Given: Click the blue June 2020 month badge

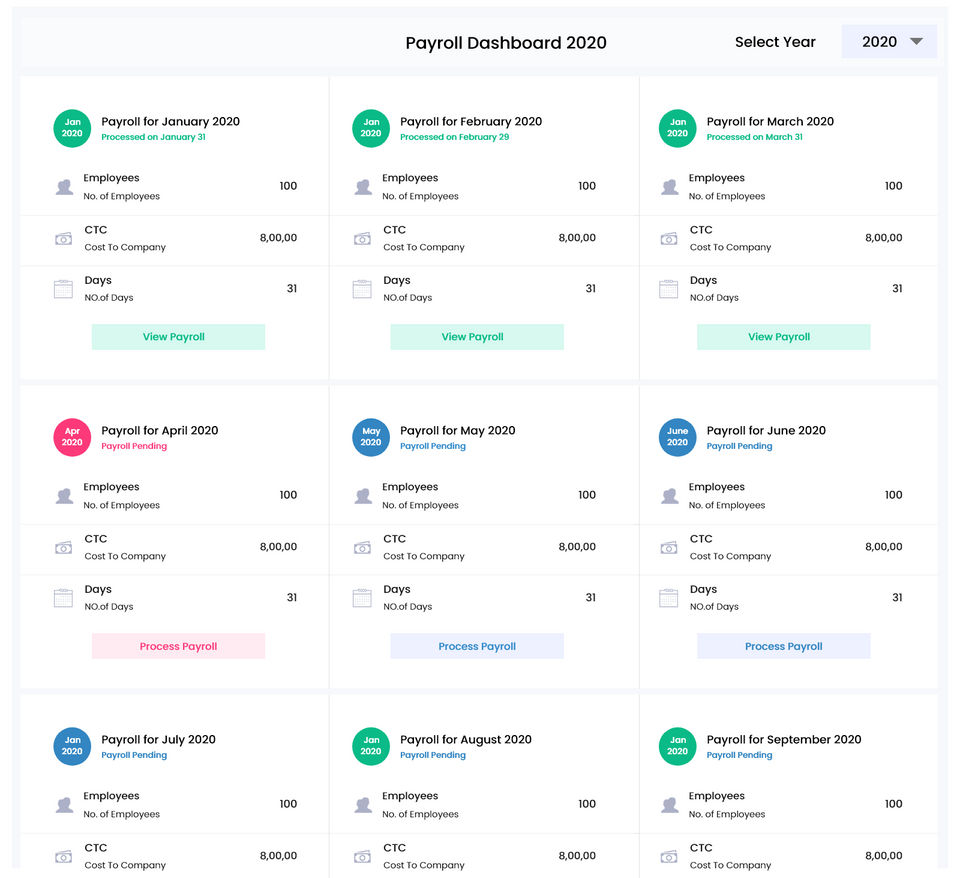Looking at the screenshot, I should (677, 437).
